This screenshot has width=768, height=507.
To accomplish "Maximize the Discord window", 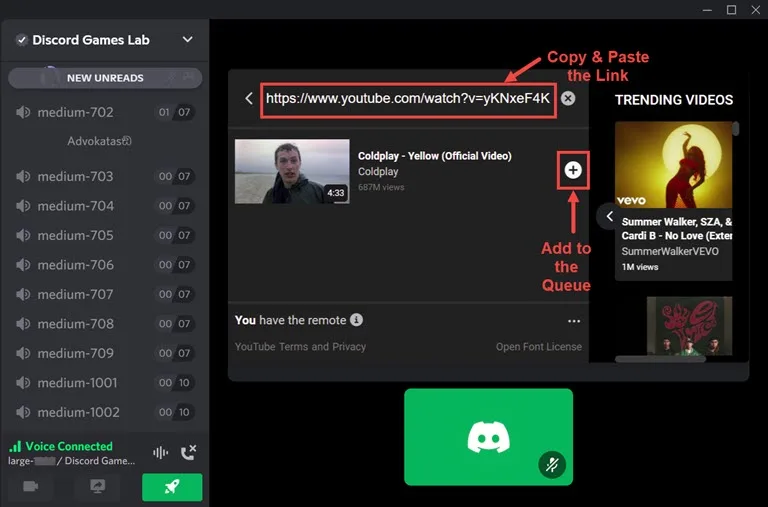I will (731, 10).
